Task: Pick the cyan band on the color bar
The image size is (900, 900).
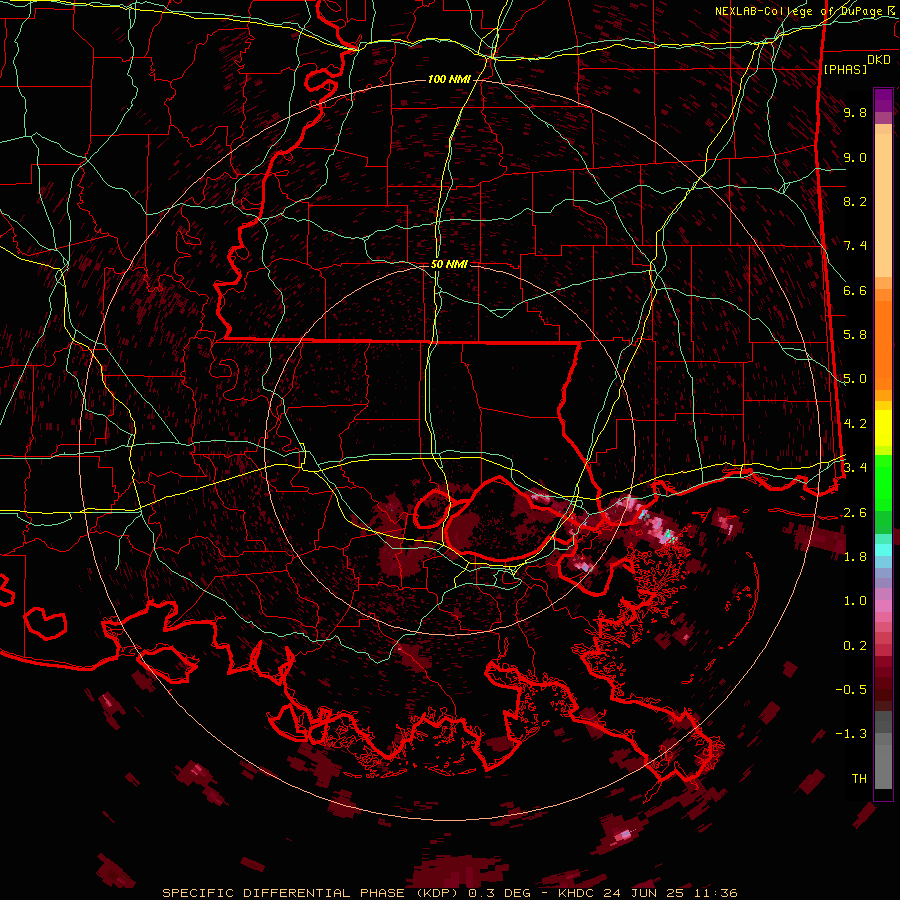Action: 883,550
